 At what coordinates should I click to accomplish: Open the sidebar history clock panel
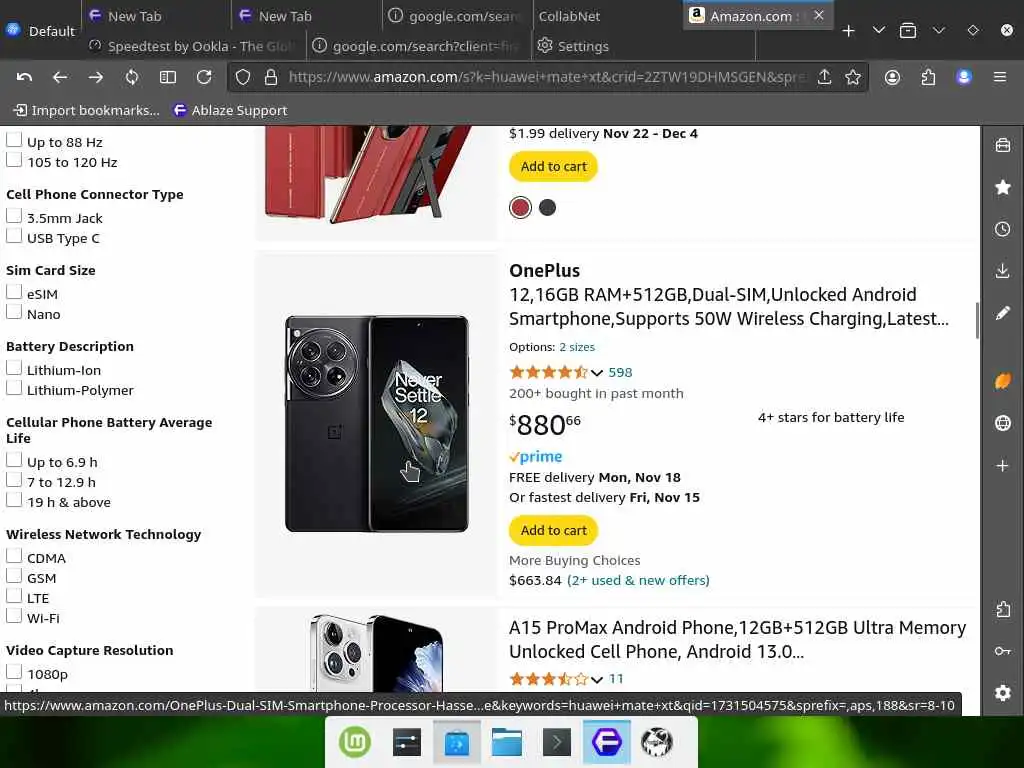click(1003, 229)
